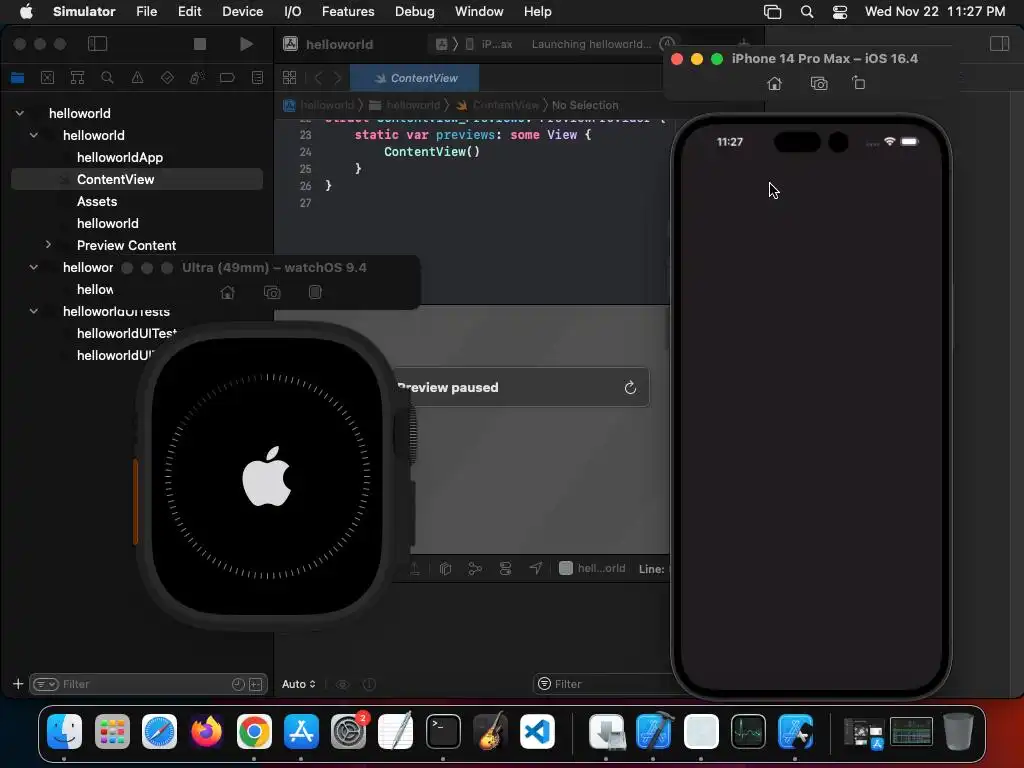Take iPhone simulator screenshot
Screen dimensions: 1024x768
click(x=819, y=84)
